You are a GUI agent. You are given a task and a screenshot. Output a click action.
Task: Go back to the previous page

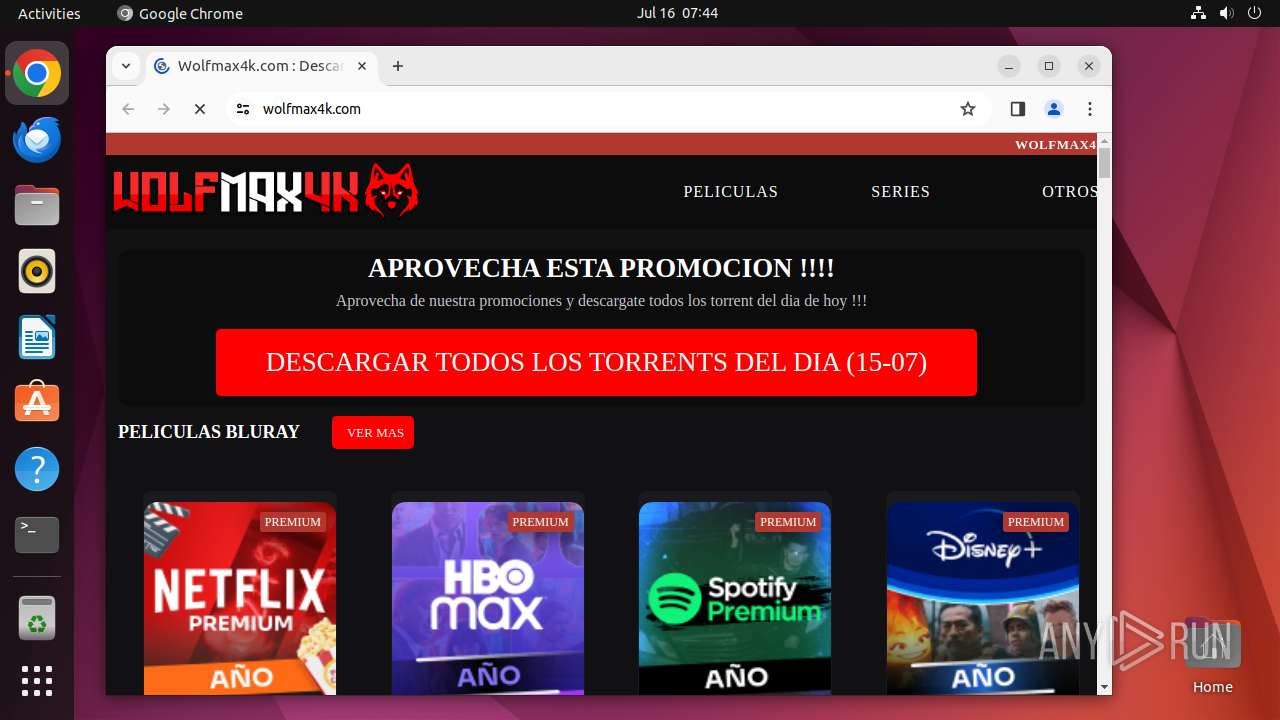pos(128,109)
